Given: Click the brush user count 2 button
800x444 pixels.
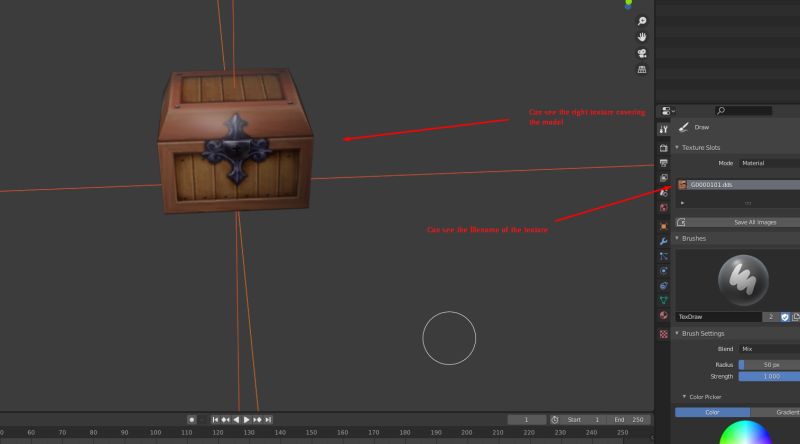Looking at the screenshot, I should [x=770, y=317].
